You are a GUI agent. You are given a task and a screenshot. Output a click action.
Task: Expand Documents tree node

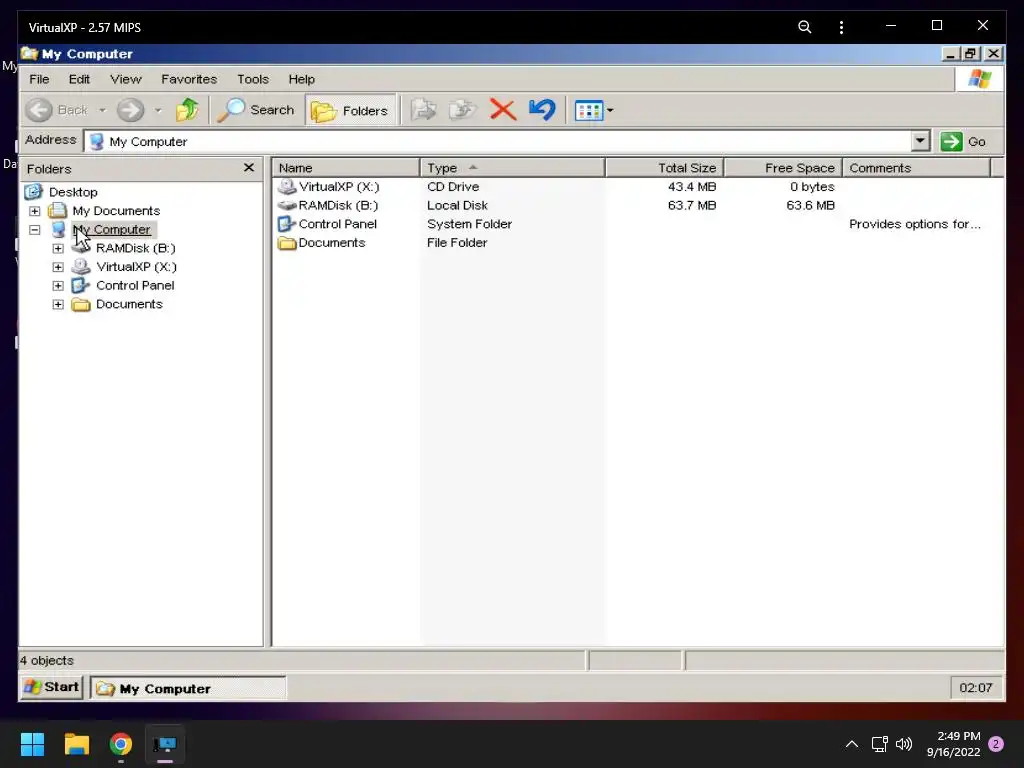[58, 304]
